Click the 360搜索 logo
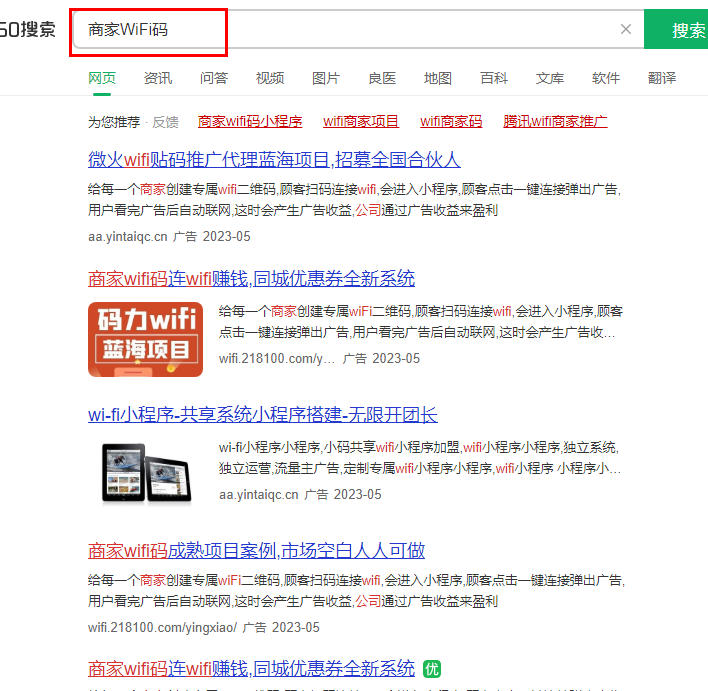 click(x=28, y=30)
